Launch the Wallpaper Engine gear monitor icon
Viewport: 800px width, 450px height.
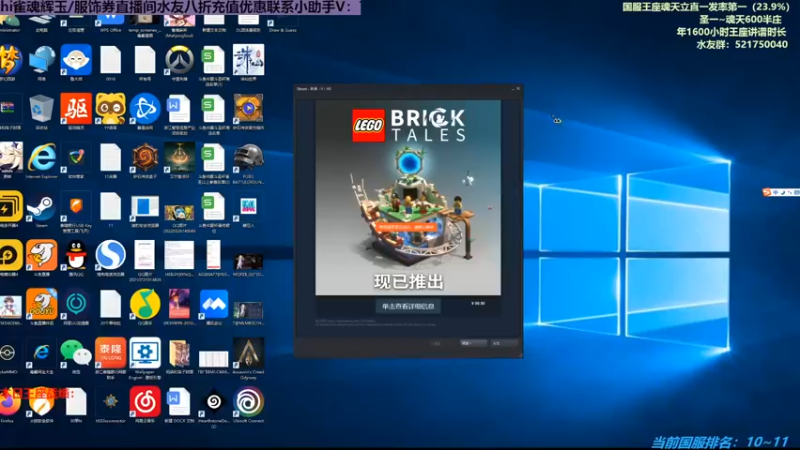tap(145, 353)
